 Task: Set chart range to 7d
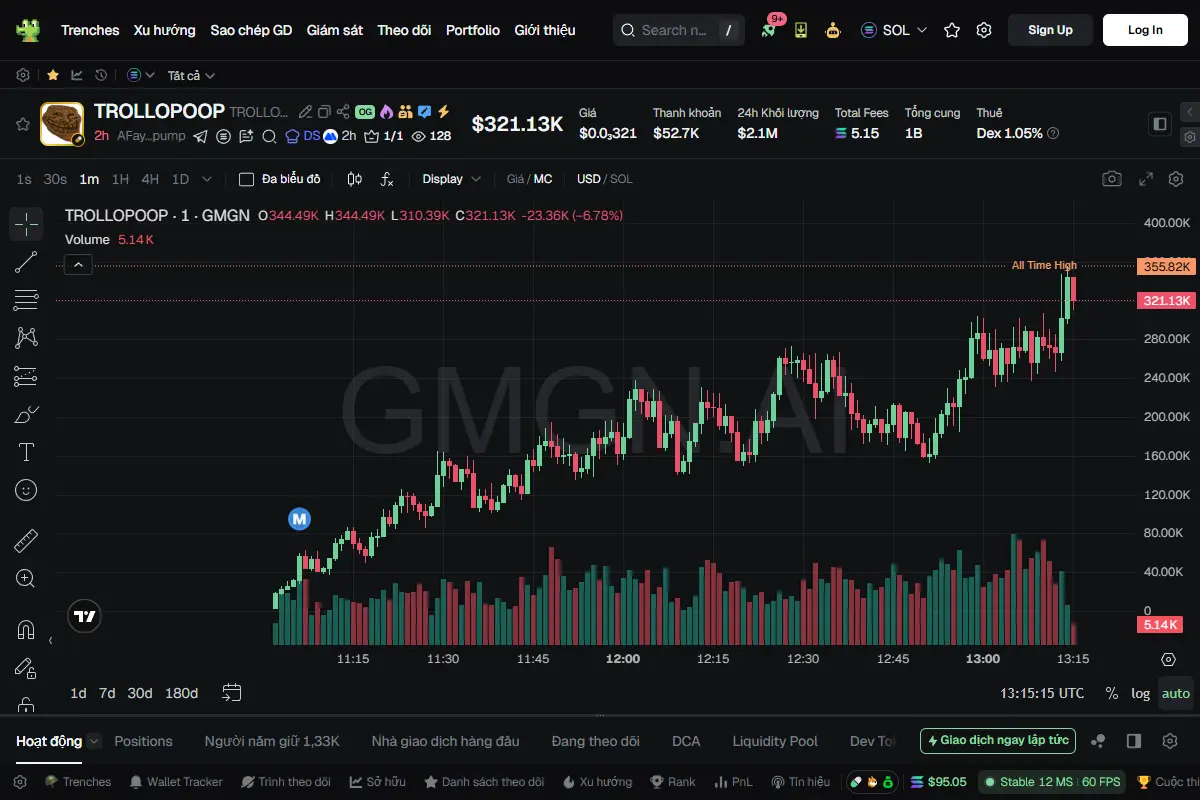click(107, 693)
